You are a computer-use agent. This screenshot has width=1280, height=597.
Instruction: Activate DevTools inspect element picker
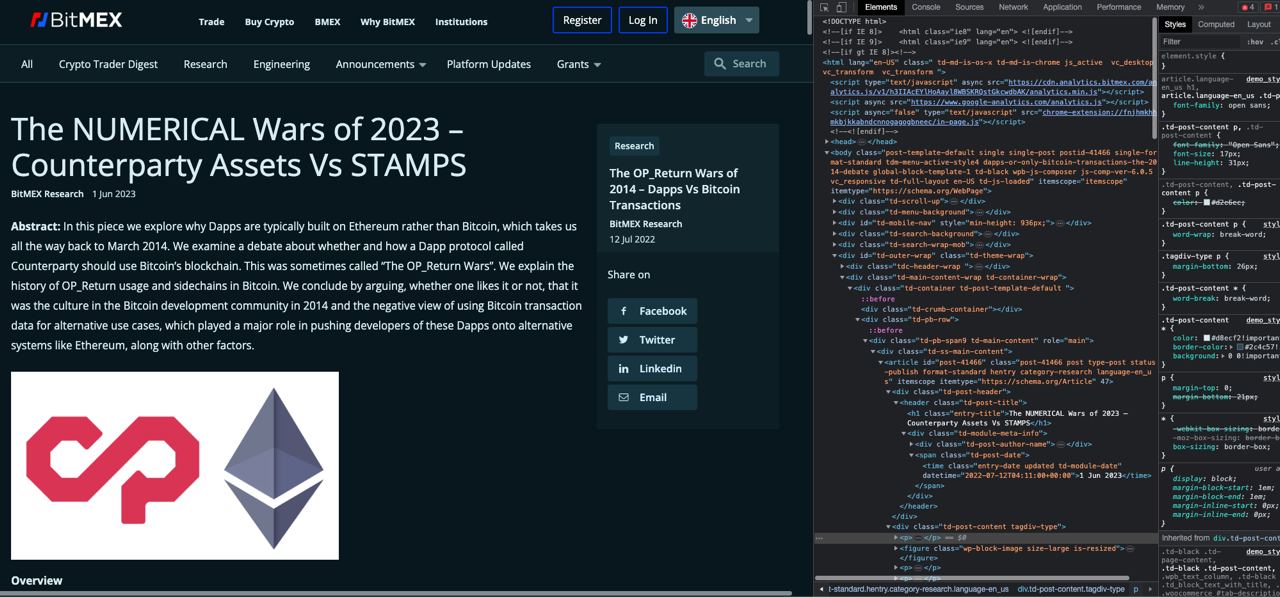pos(825,7)
